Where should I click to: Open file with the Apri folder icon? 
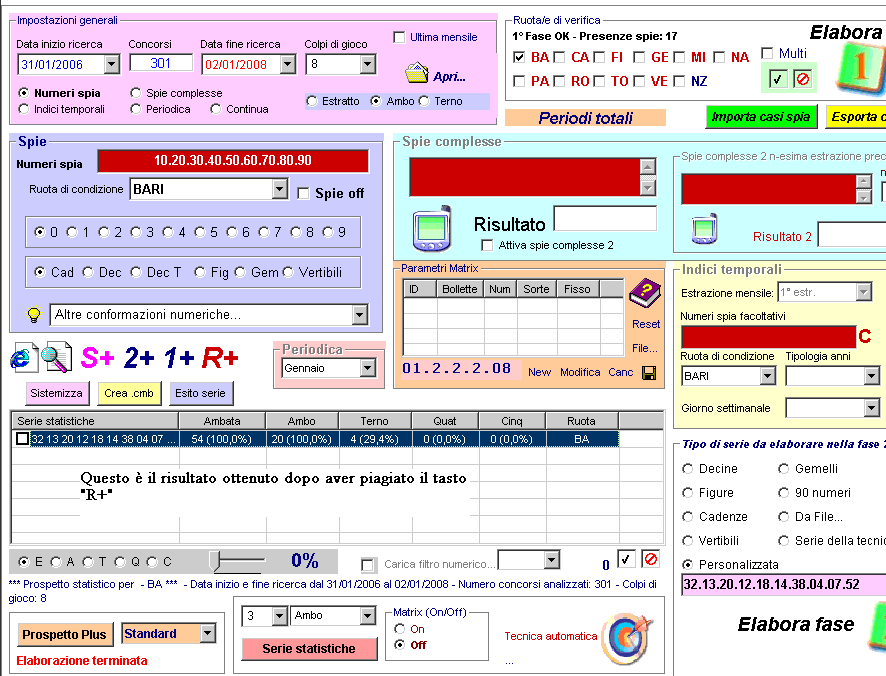point(417,73)
